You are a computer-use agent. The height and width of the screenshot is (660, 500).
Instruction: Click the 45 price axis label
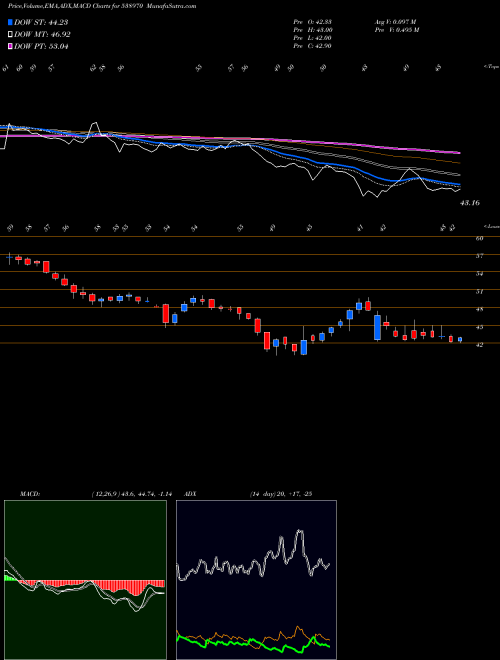pos(479,327)
